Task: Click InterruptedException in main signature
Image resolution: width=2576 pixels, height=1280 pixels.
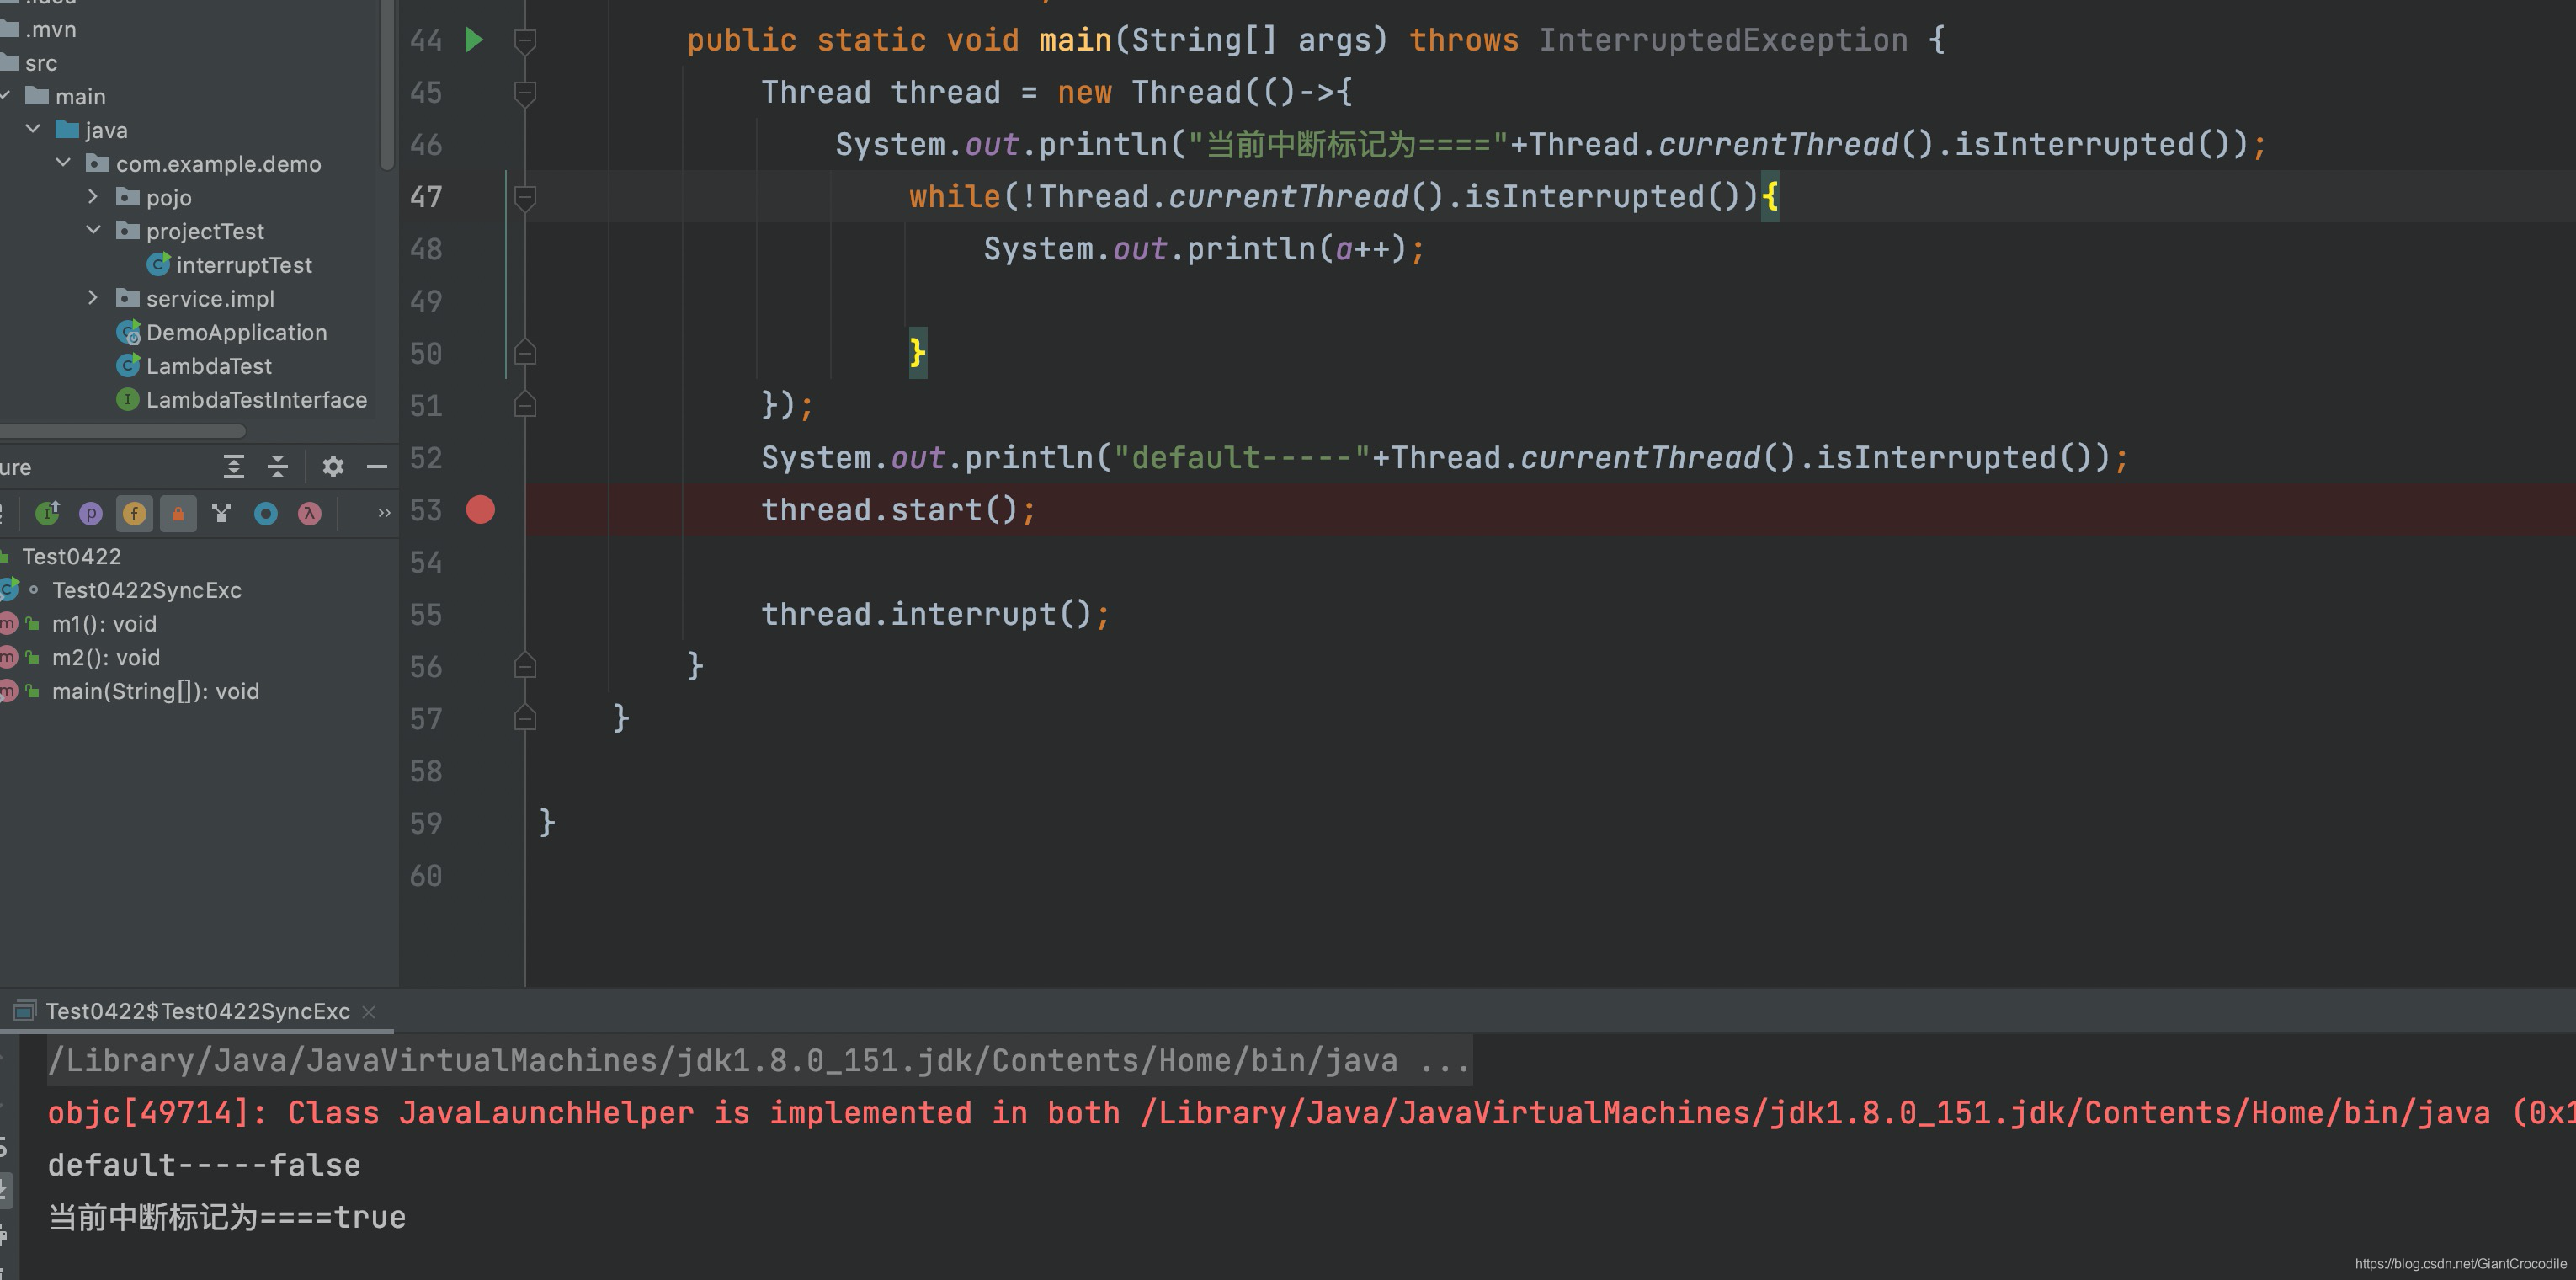Action: coord(1722,40)
